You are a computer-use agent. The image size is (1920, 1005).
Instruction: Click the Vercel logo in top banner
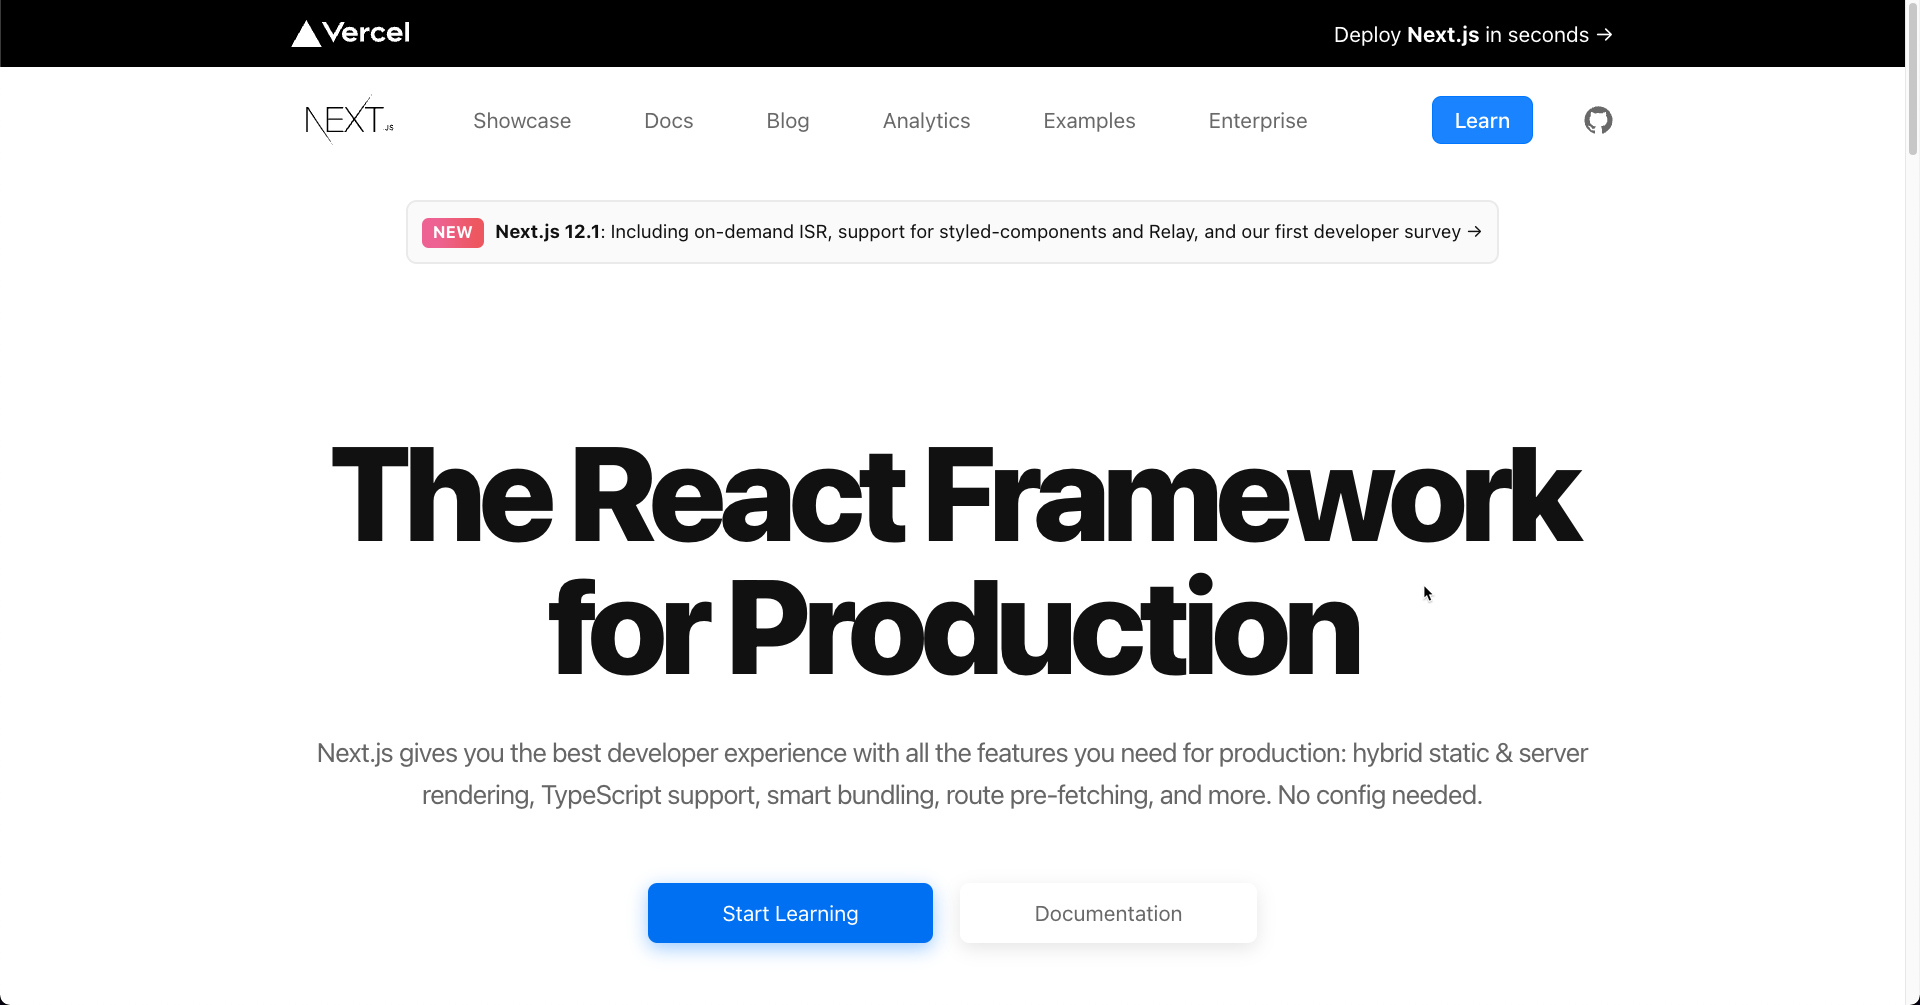click(350, 33)
